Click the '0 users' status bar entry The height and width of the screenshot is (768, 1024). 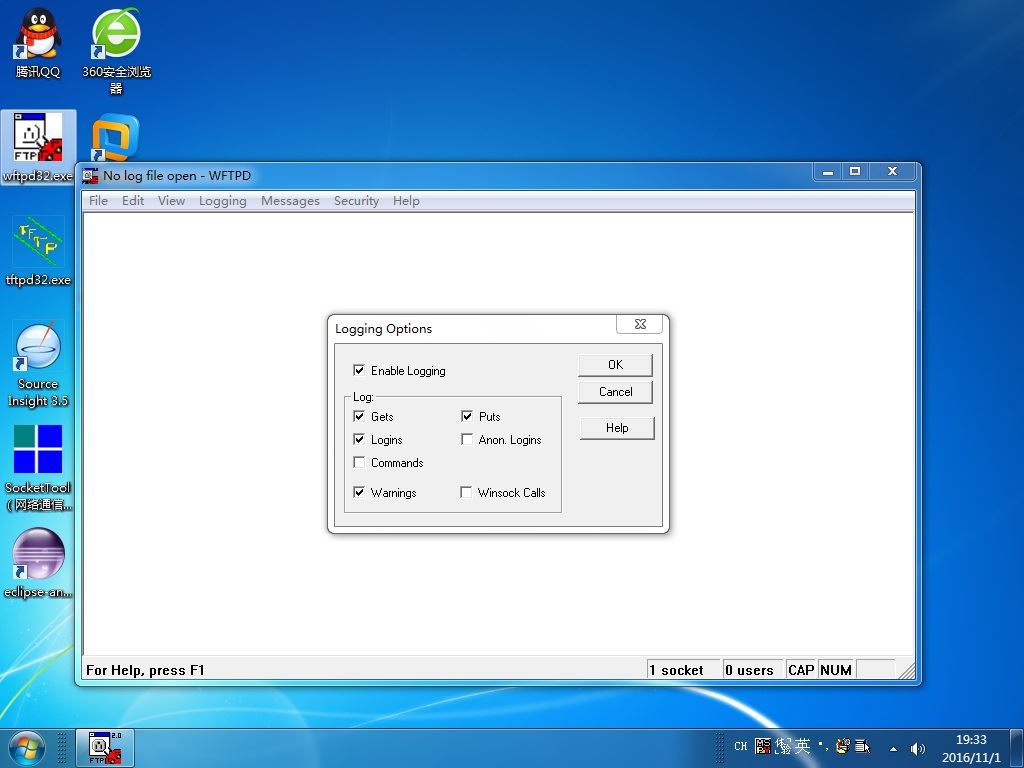[x=753, y=670]
